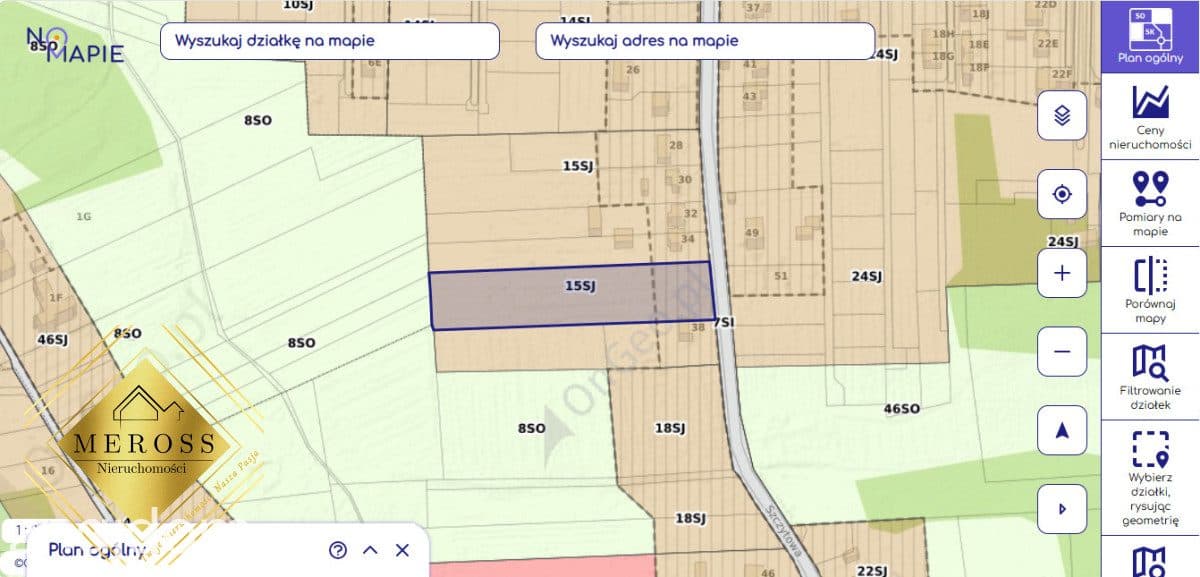Open Ceny nieruchomości price view
Viewport: 1200px width, 577px height.
[1150, 116]
